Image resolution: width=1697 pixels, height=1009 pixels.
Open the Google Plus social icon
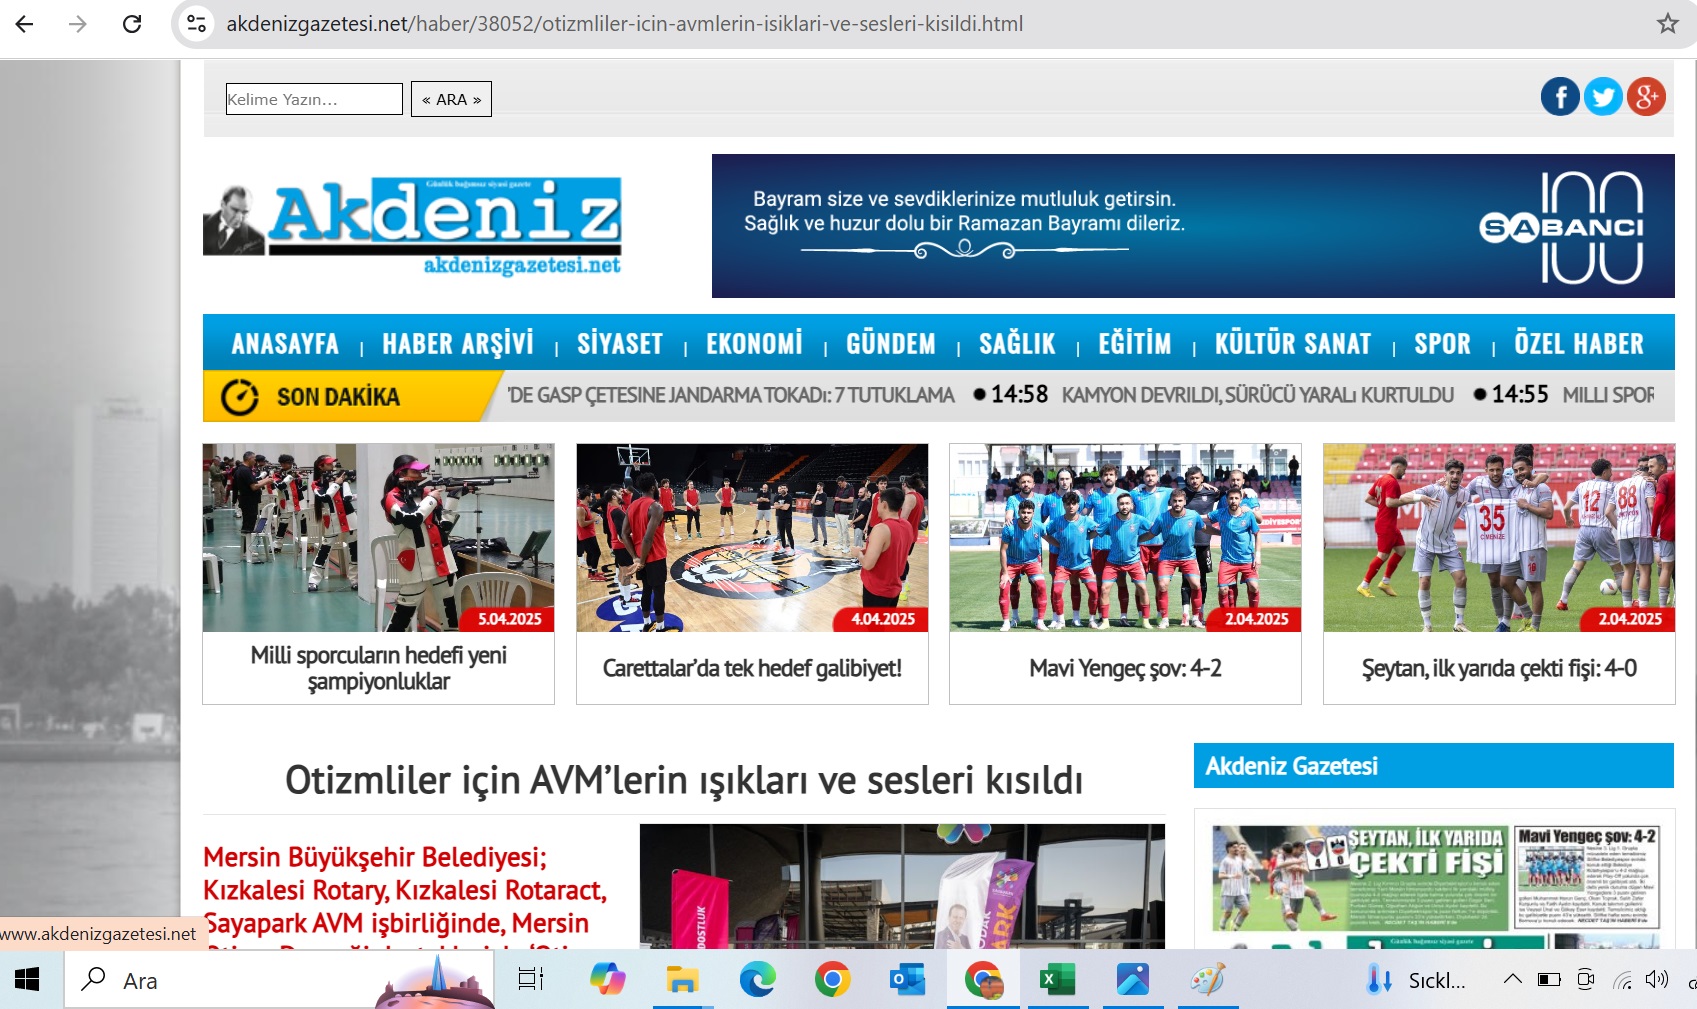point(1646,97)
